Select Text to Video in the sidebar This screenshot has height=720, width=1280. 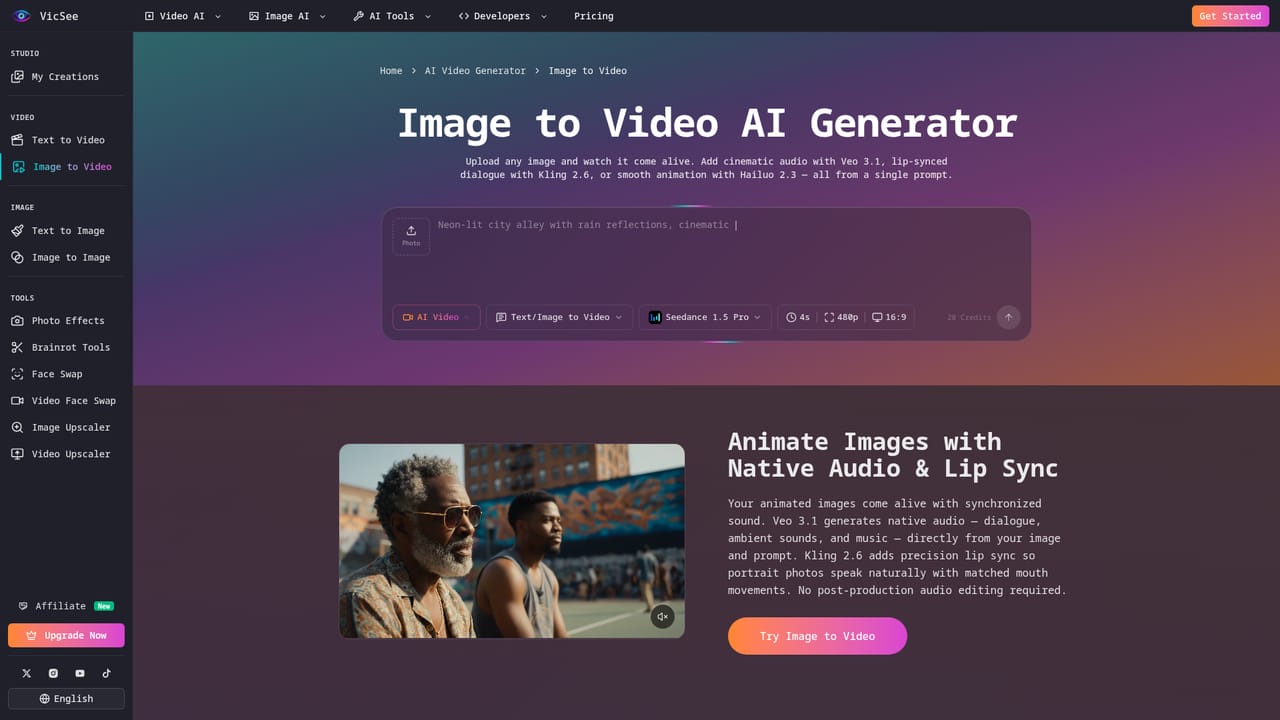pyautogui.click(x=66, y=140)
